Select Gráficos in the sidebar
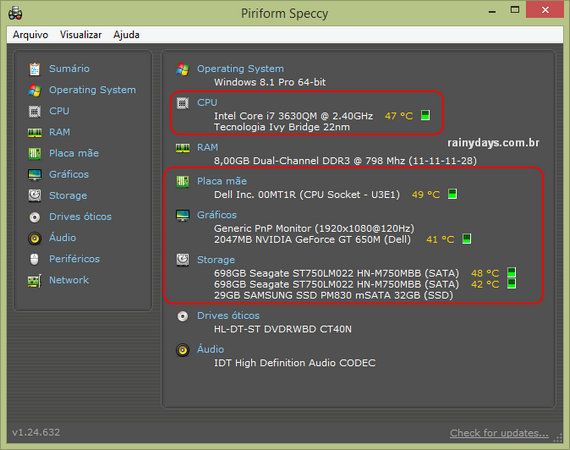The image size is (570, 450). [69, 174]
